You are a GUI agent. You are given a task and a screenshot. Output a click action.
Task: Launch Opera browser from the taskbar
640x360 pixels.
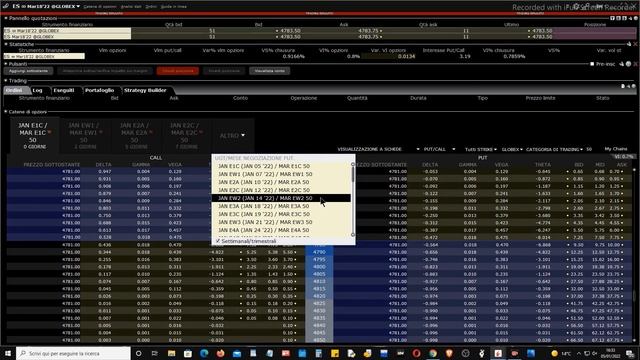pyautogui.click(x=416, y=353)
